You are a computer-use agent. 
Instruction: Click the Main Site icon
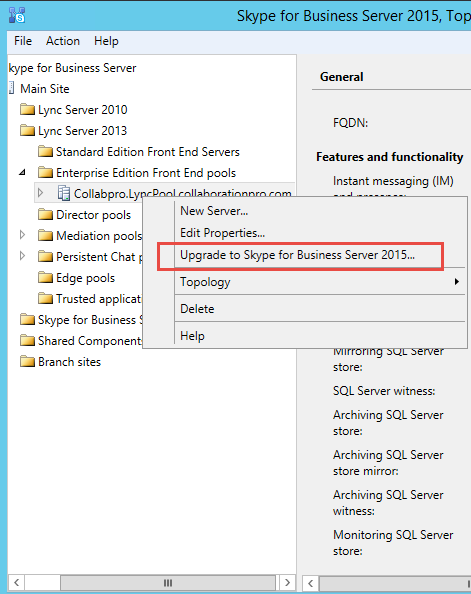[x=11, y=88]
